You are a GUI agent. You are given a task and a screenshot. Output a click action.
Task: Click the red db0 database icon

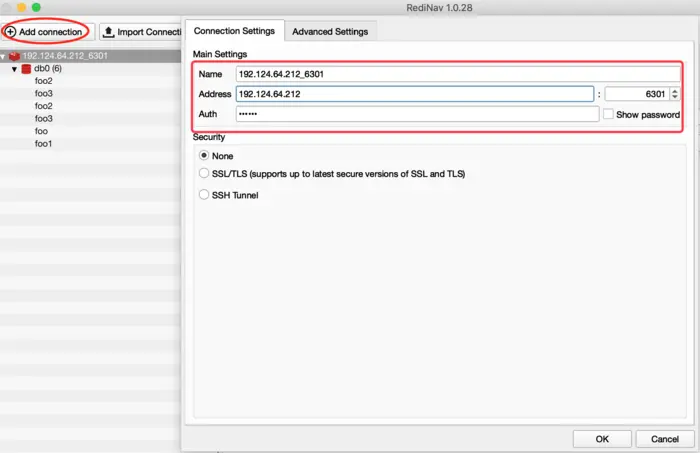point(26,69)
